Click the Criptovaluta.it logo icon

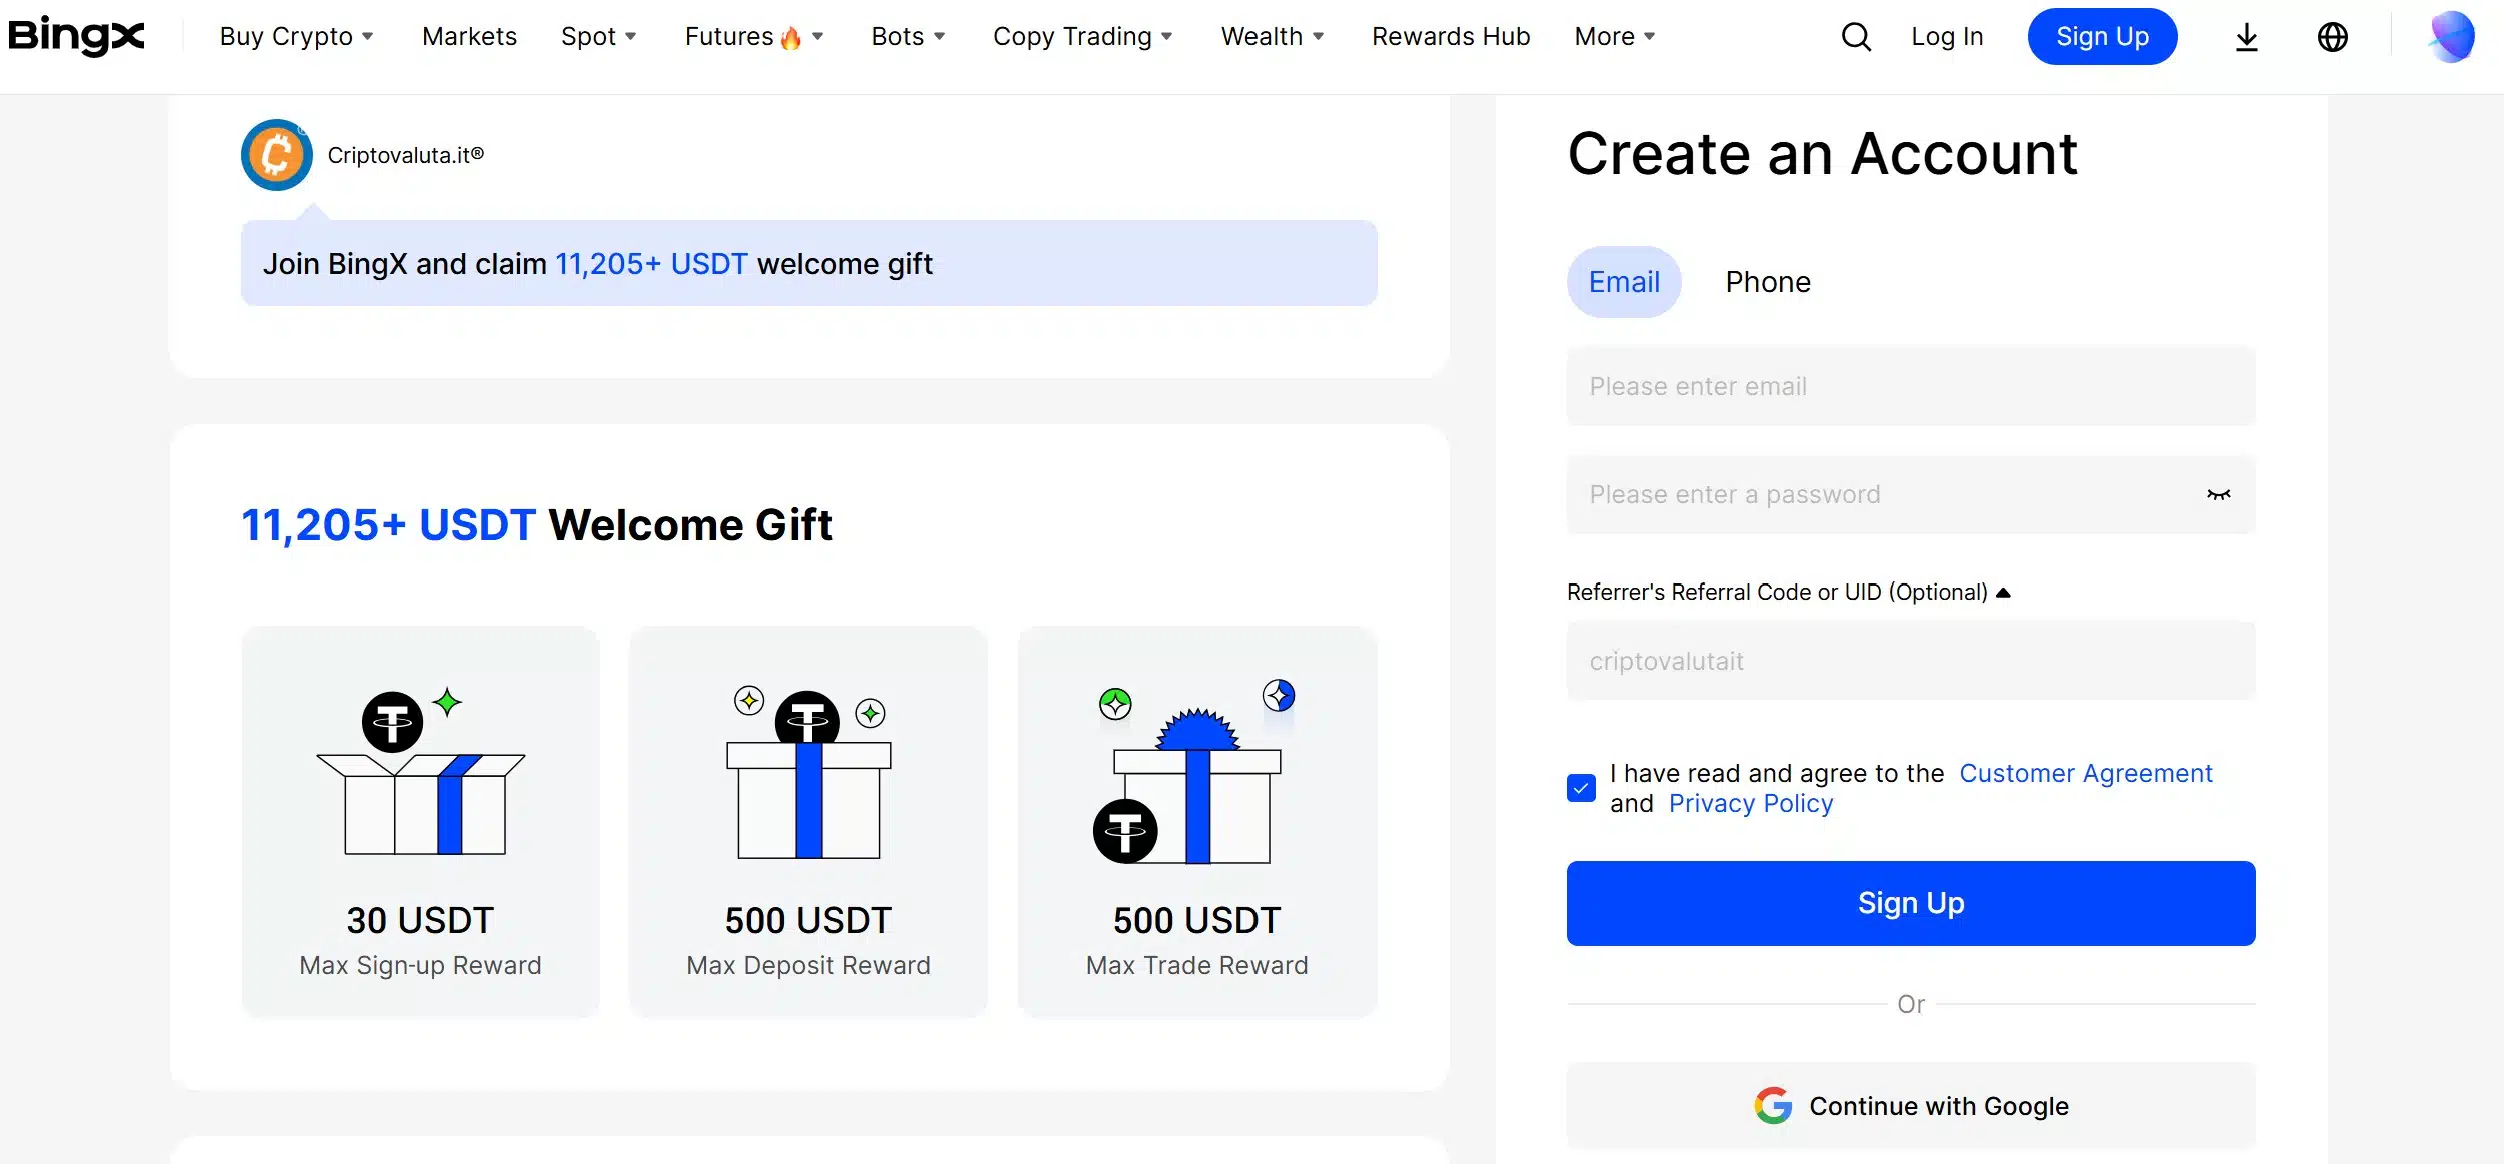click(x=277, y=154)
